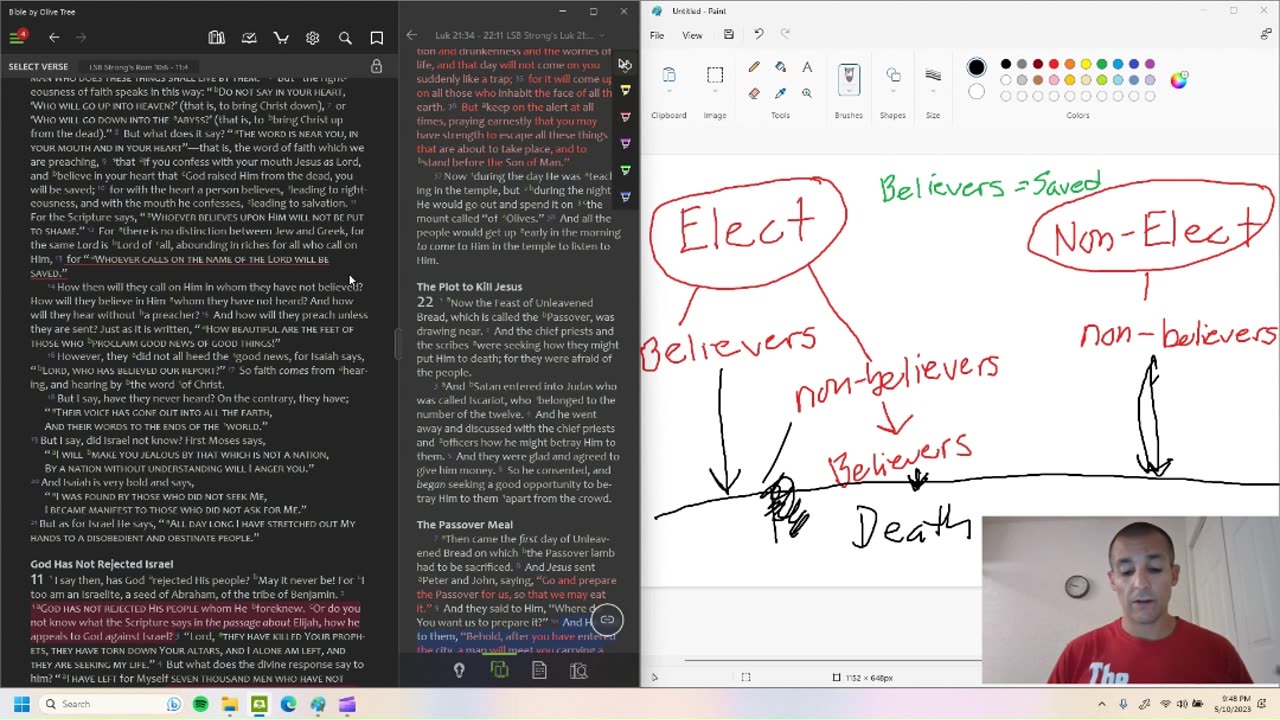This screenshot has width=1280, height=720.
Task: Choose the purple highlighter in side strip
Action: pos(625,143)
